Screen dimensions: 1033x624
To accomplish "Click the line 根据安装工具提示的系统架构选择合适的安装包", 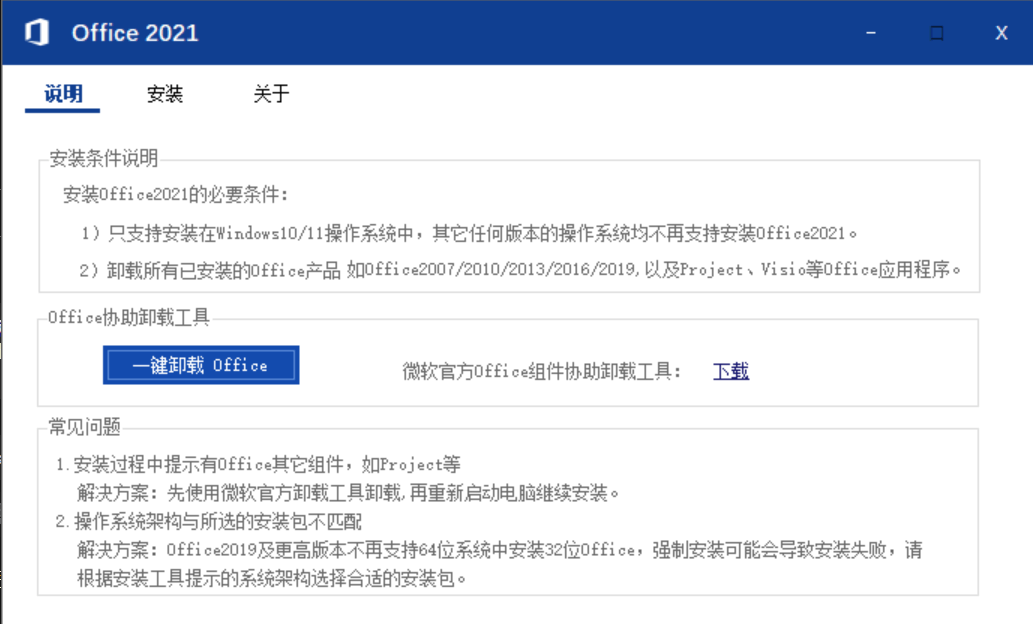I will (272, 579).
